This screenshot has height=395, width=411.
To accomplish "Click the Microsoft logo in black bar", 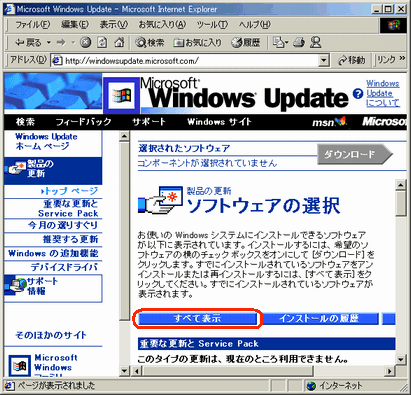I will click(384, 122).
